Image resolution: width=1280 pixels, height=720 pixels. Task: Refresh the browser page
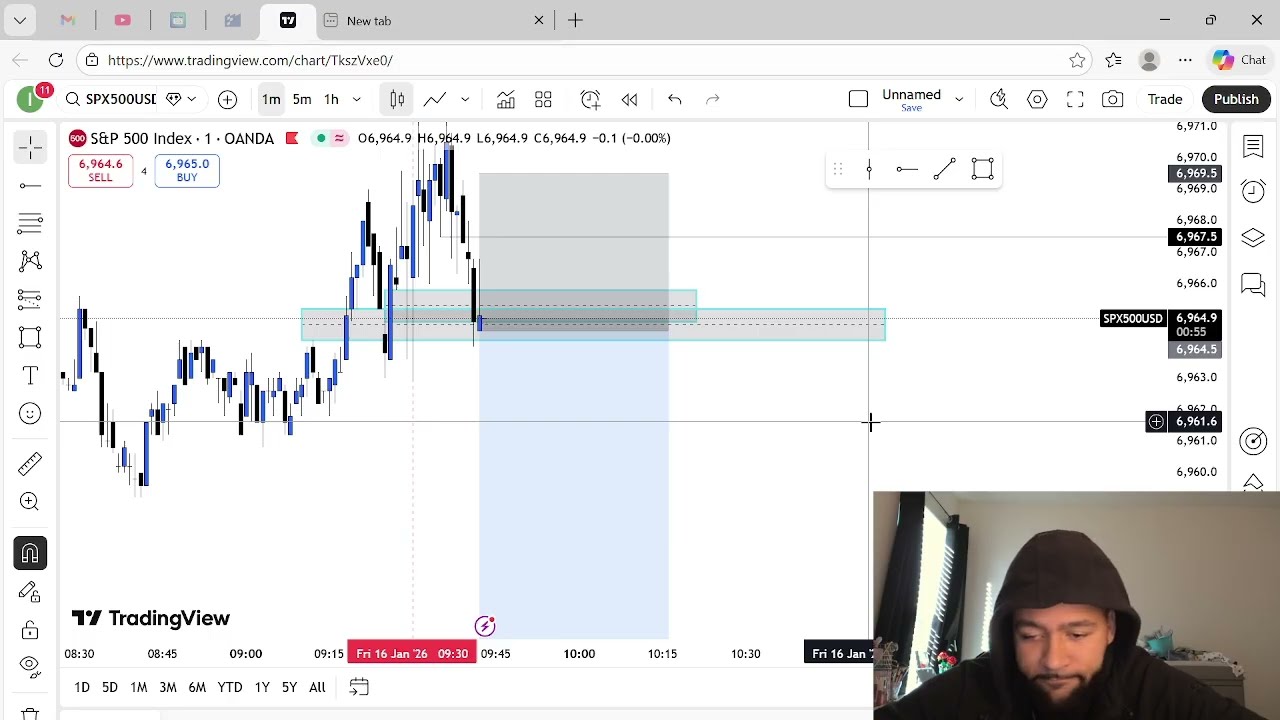(56, 60)
